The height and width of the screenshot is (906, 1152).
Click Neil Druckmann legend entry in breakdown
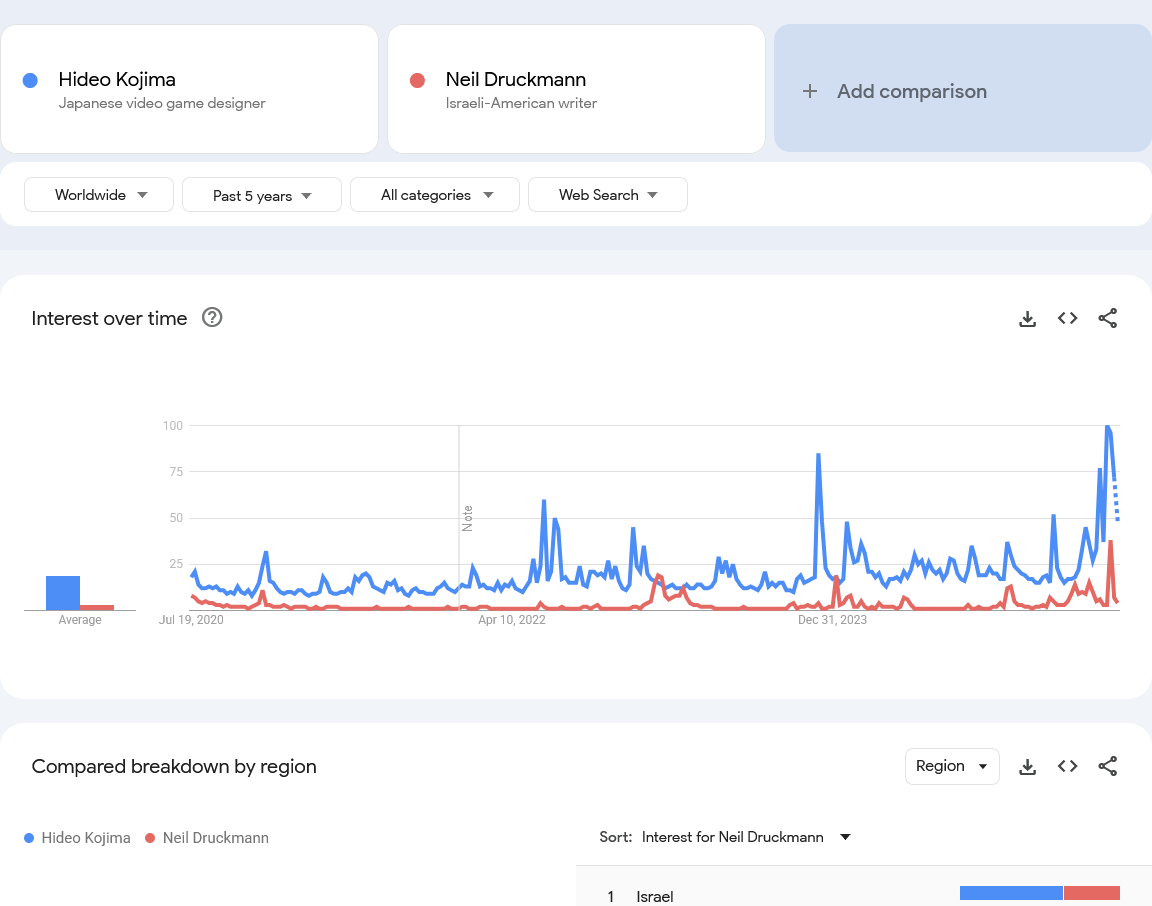pos(207,838)
